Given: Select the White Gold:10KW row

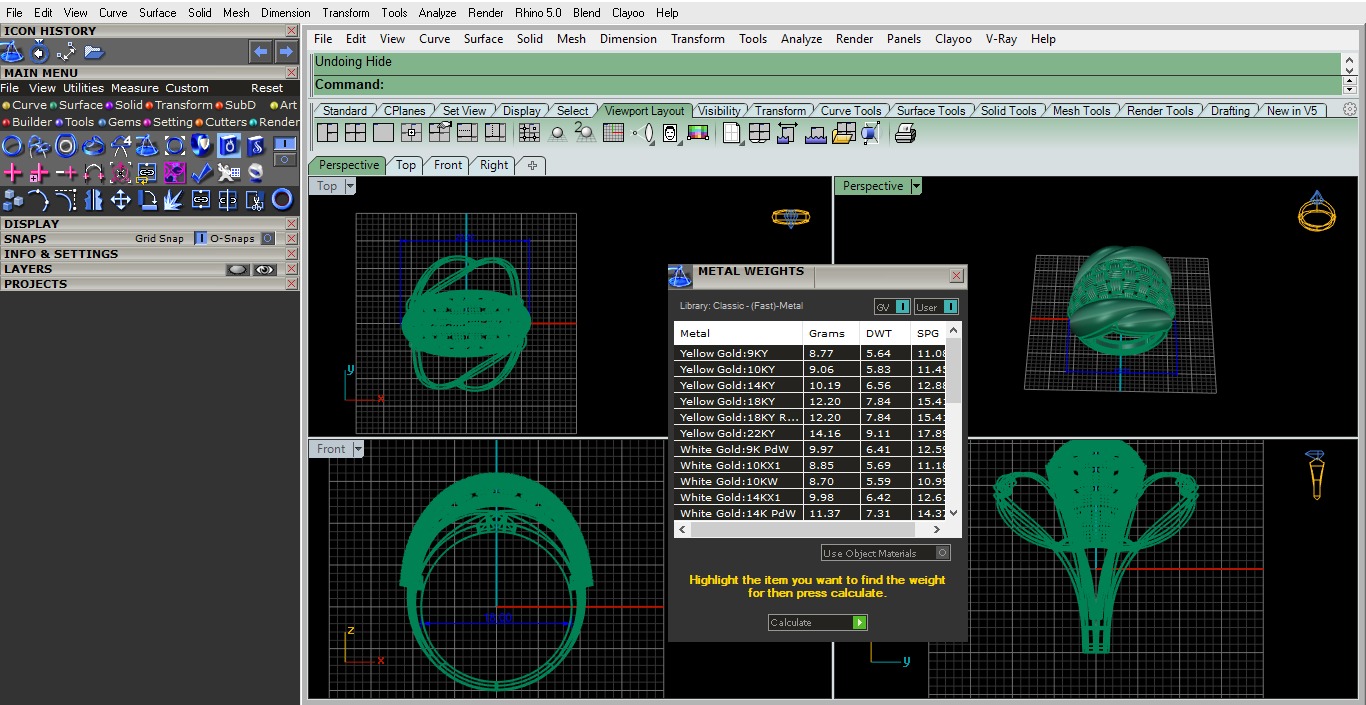Looking at the screenshot, I should (810, 481).
